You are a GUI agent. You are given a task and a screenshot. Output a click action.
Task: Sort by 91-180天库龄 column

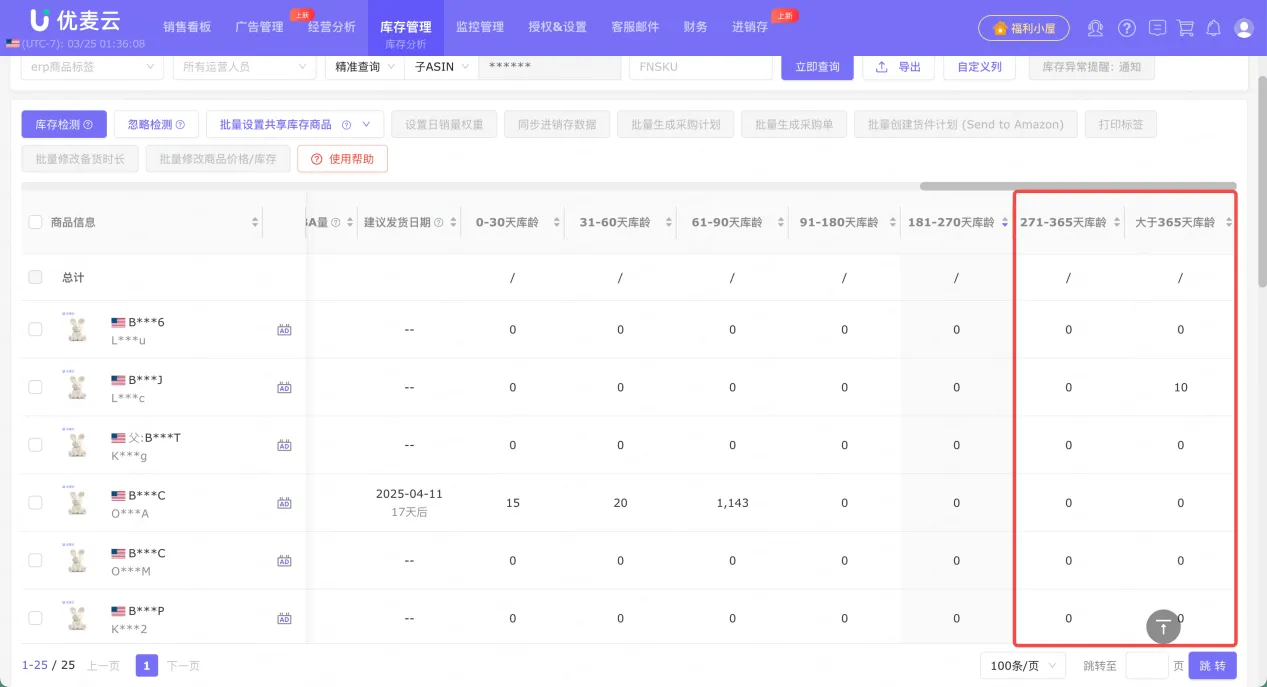893,222
